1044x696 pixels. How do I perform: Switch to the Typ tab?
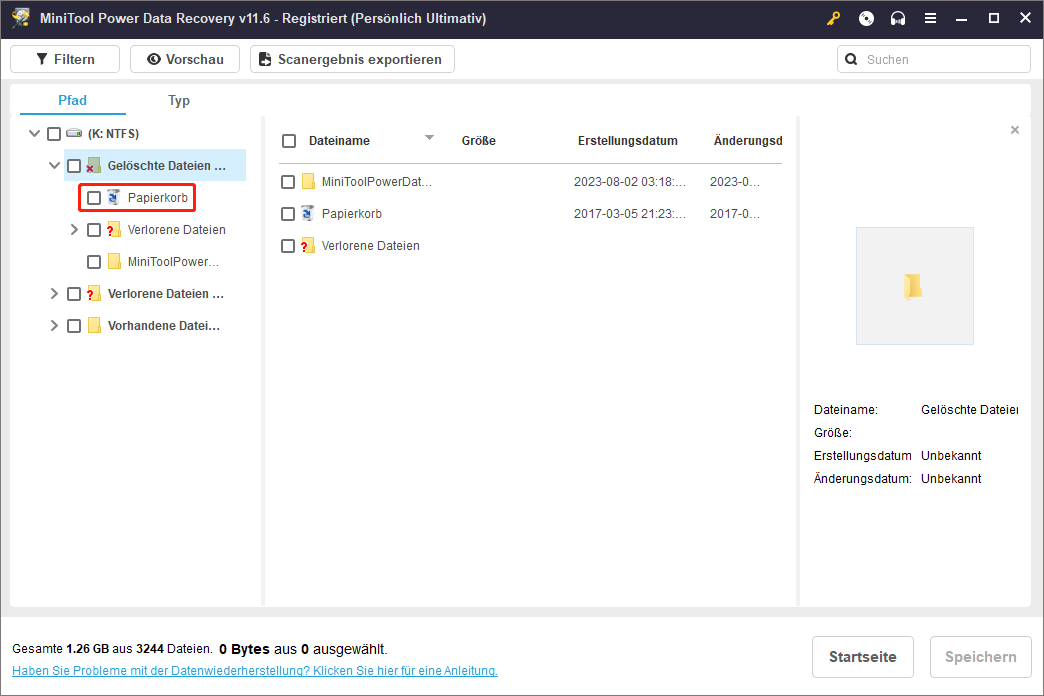(179, 101)
